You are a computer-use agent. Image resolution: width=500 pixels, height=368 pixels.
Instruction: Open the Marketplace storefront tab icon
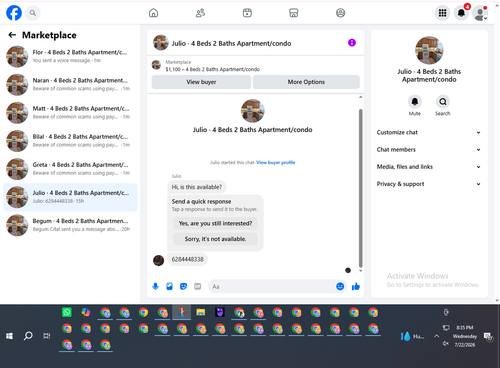[294, 13]
